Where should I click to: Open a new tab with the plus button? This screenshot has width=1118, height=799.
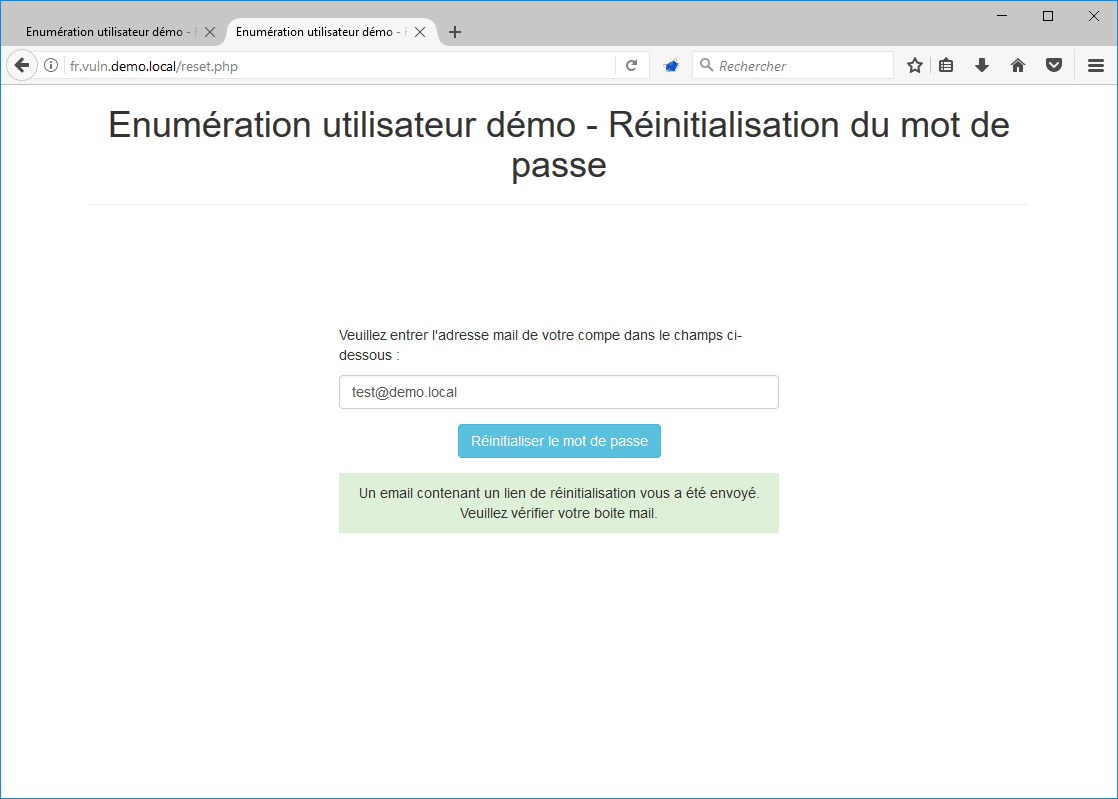pyautogui.click(x=455, y=31)
